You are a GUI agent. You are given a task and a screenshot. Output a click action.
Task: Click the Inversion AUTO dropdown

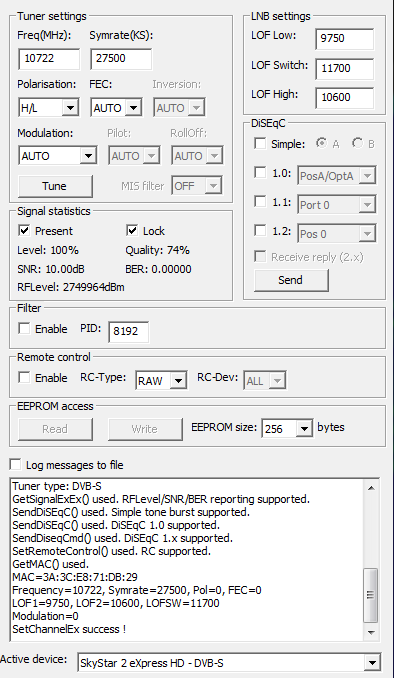179,108
